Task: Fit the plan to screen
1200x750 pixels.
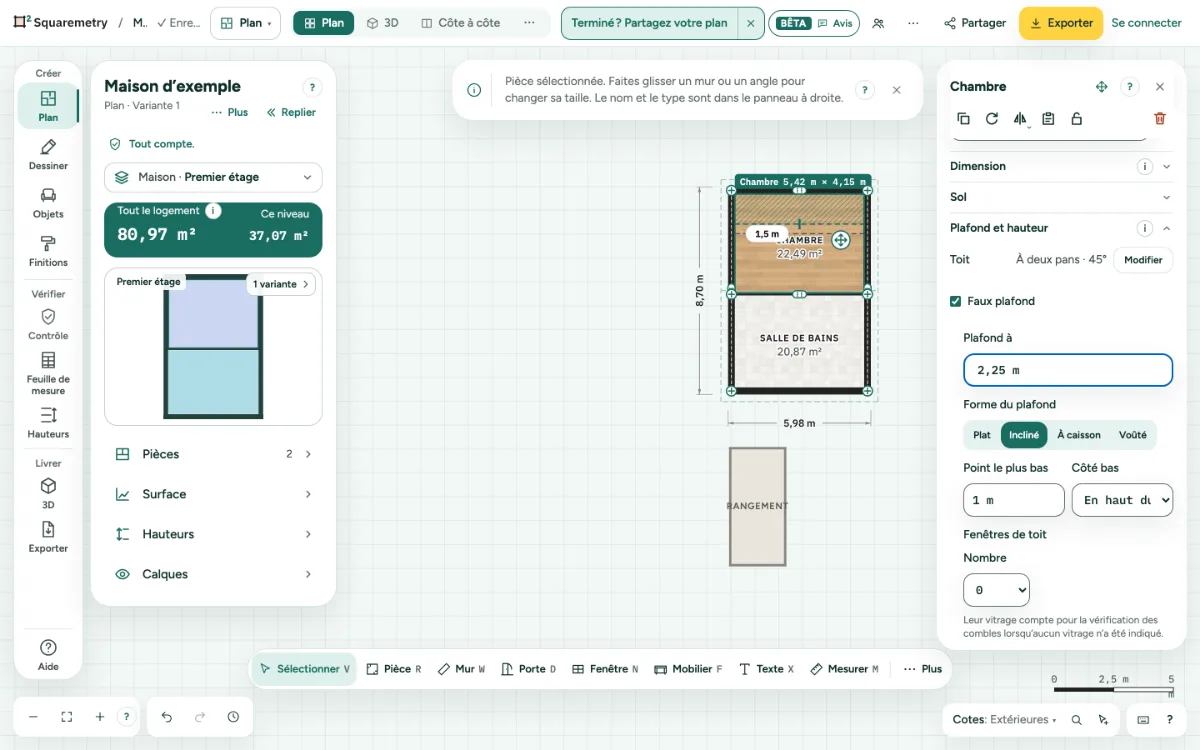Action: point(67,717)
